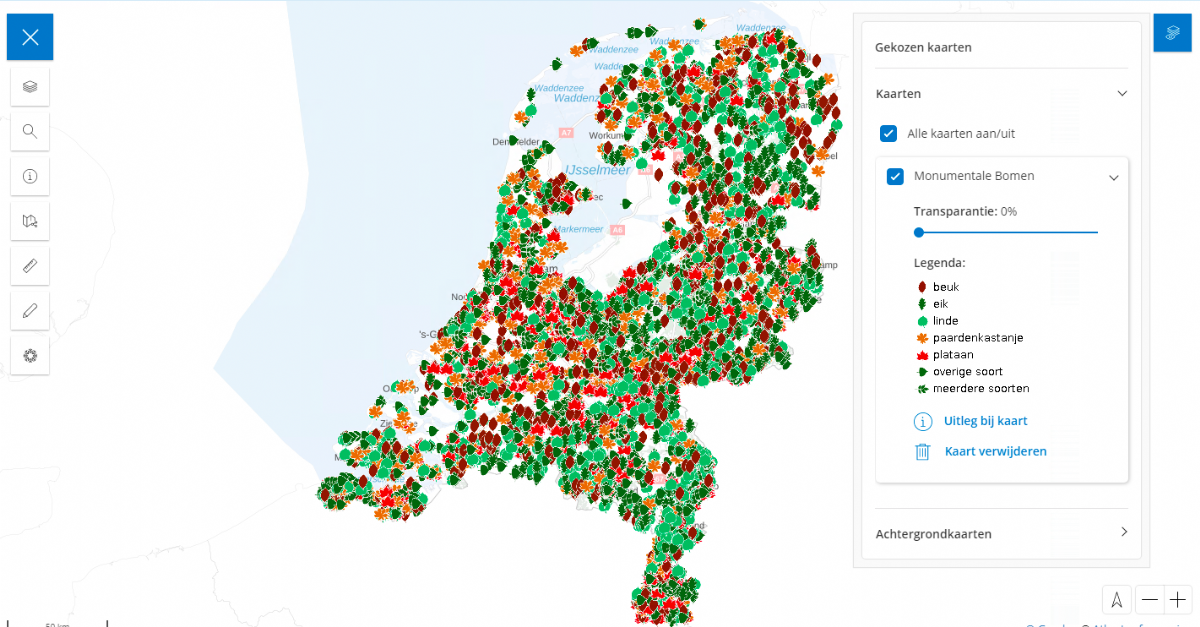Collapse the Monumentale Bomen layer details

point(1113,177)
